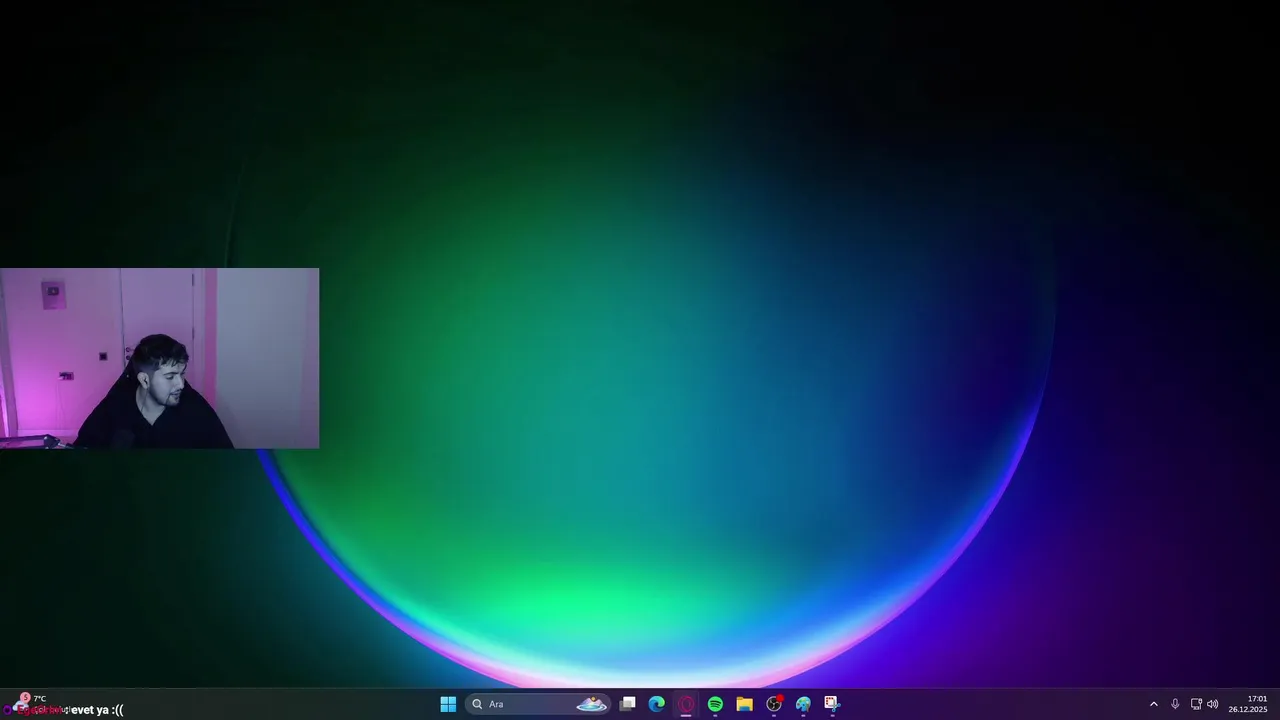Screen dimensions: 1280x720
Task: Open the Windows Start menu
Action: (448, 704)
